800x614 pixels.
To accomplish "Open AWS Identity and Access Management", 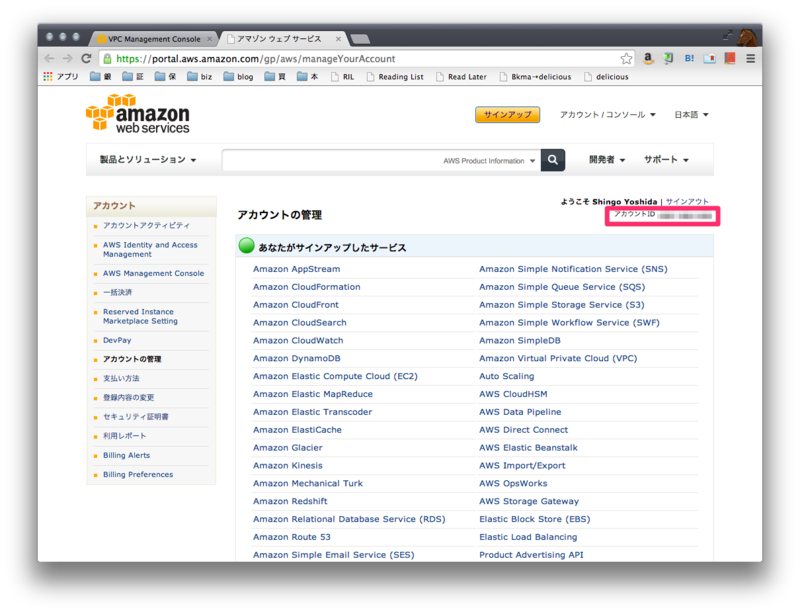I will [x=150, y=250].
